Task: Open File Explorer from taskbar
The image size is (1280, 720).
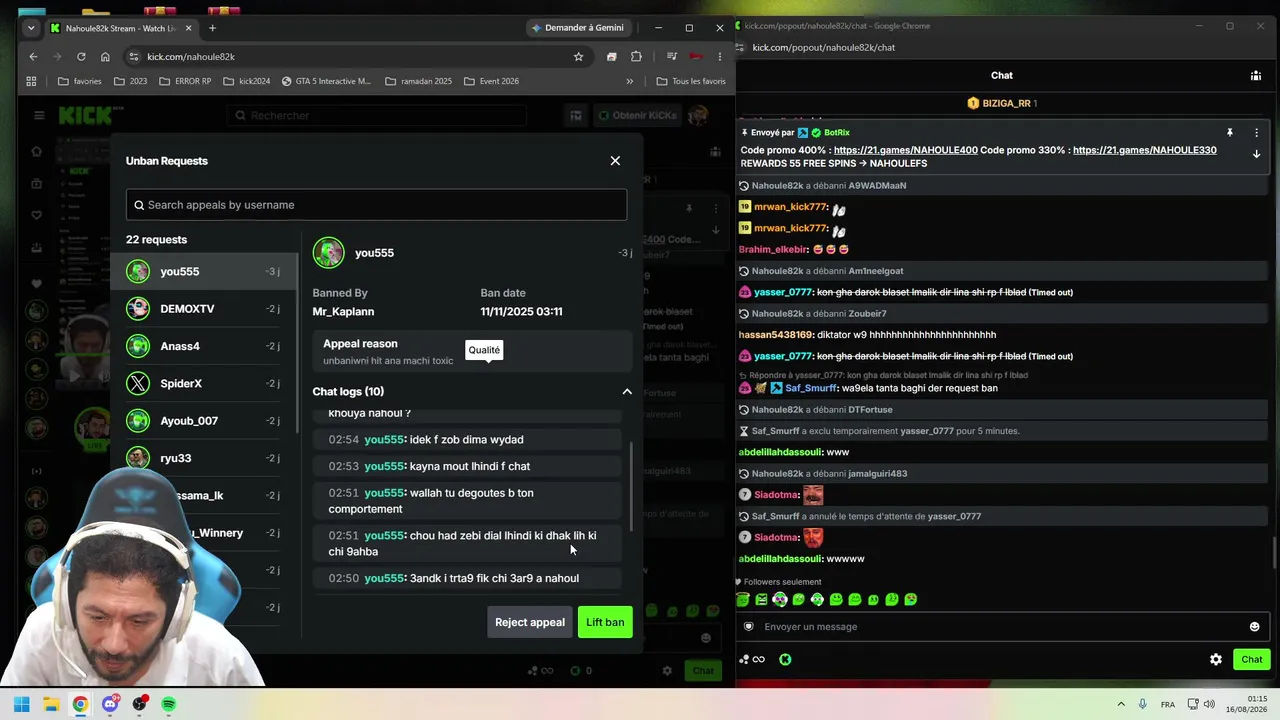Action: (51, 705)
